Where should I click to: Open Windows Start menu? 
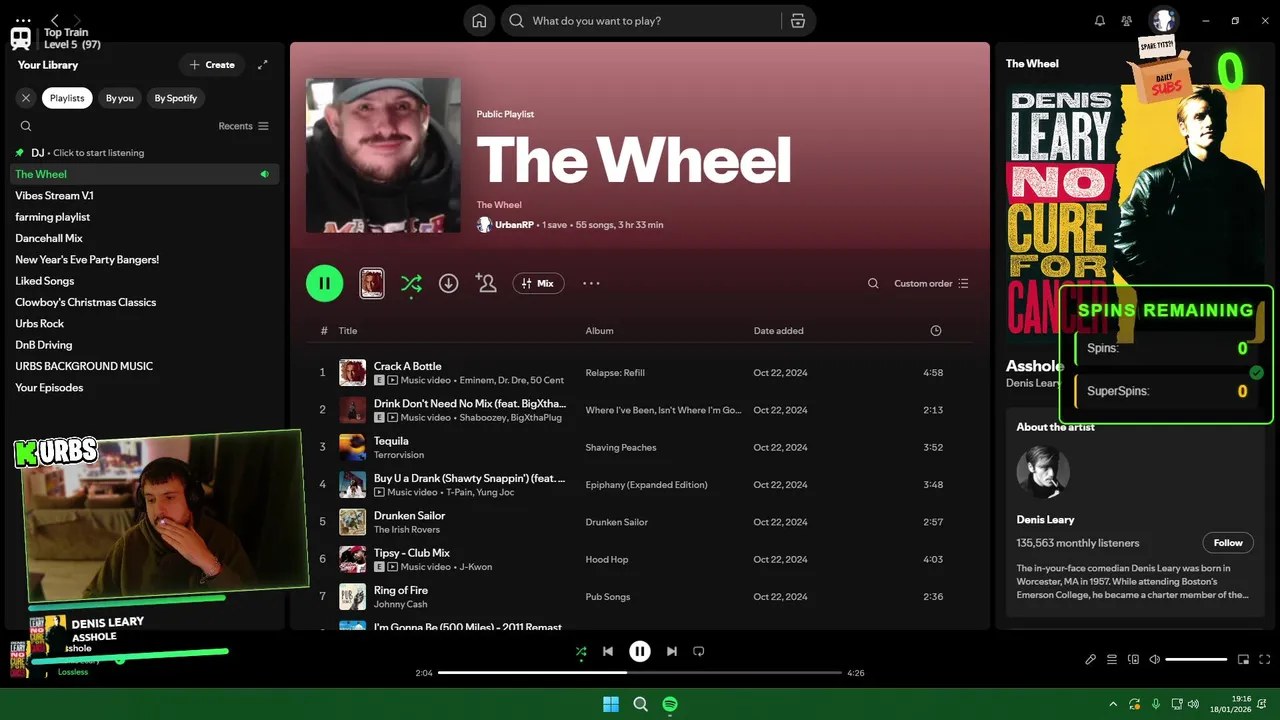click(610, 704)
